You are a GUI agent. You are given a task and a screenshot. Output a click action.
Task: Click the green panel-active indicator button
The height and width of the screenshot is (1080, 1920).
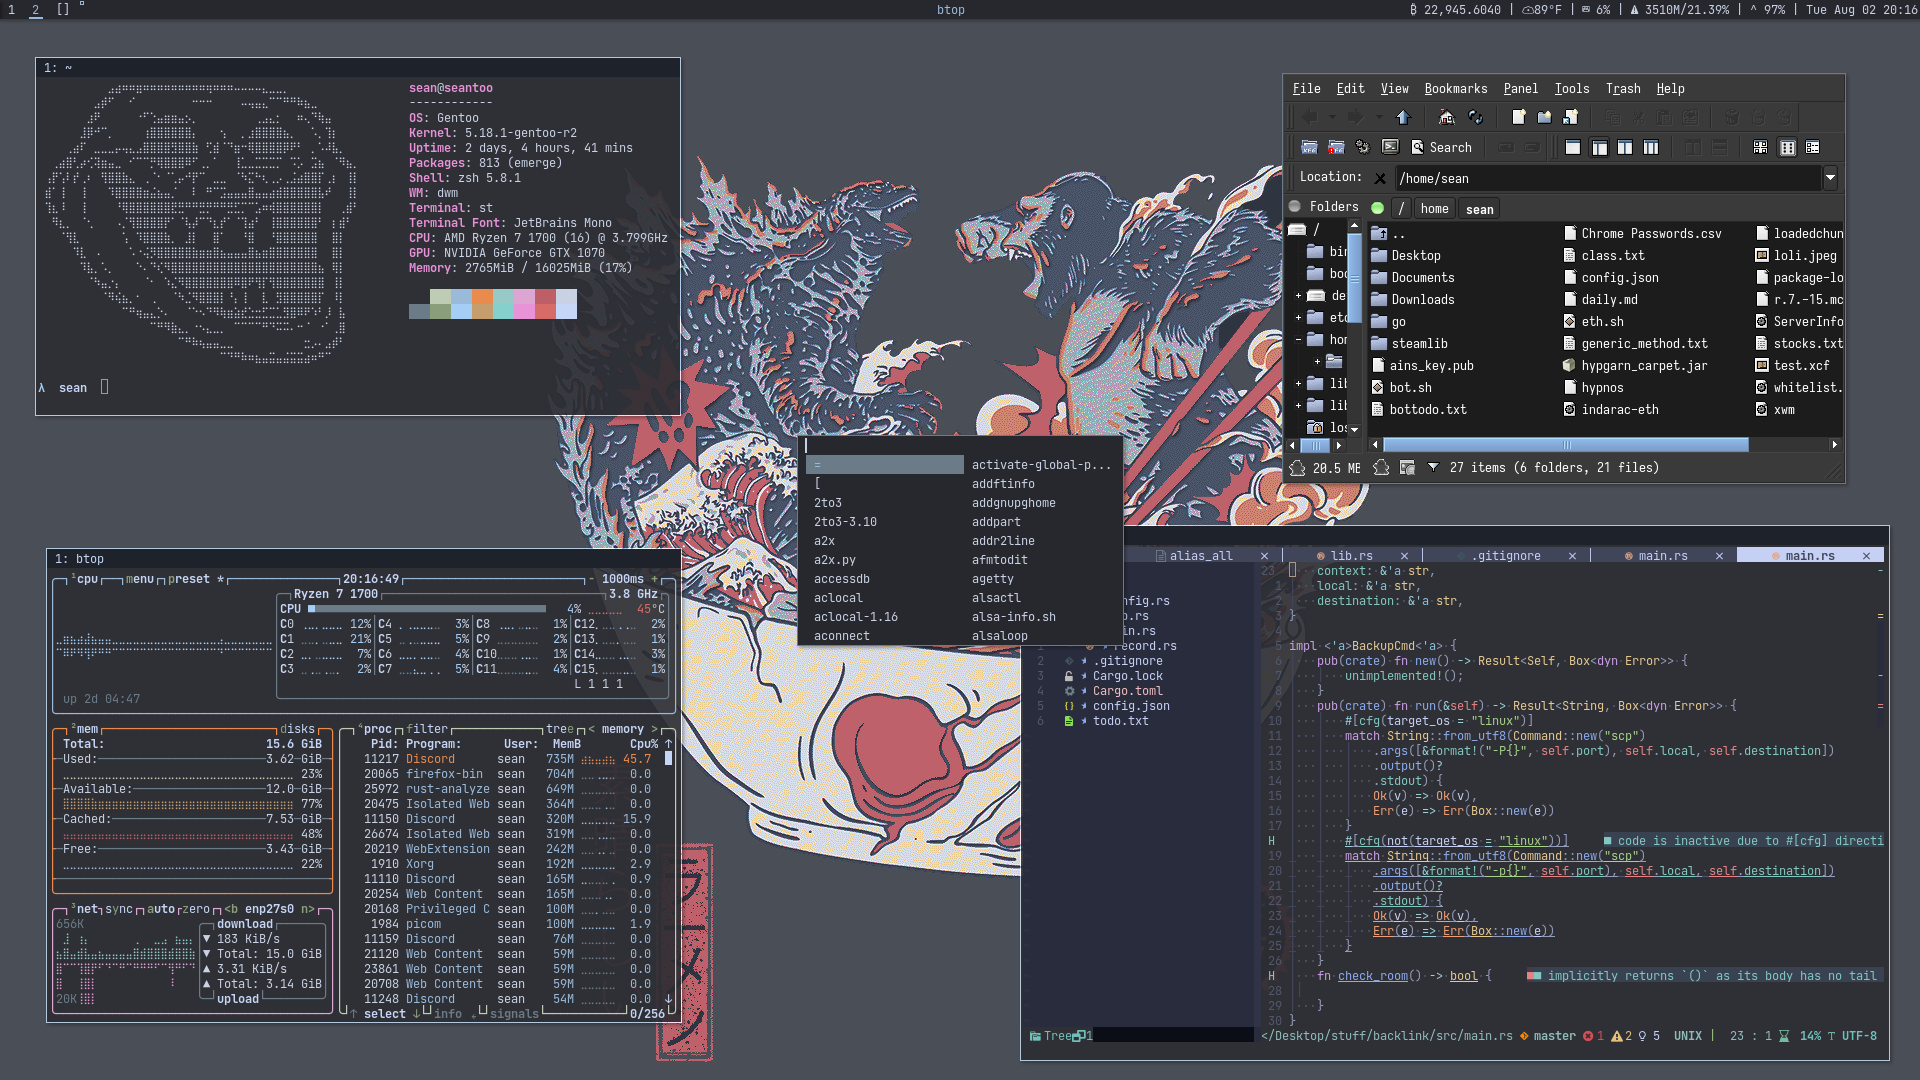[x=1377, y=208]
